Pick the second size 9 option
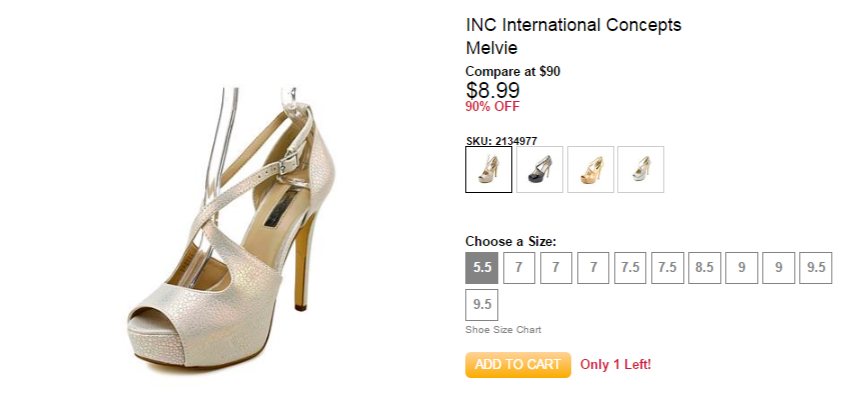This screenshot has width=854, height=399. 778,268
